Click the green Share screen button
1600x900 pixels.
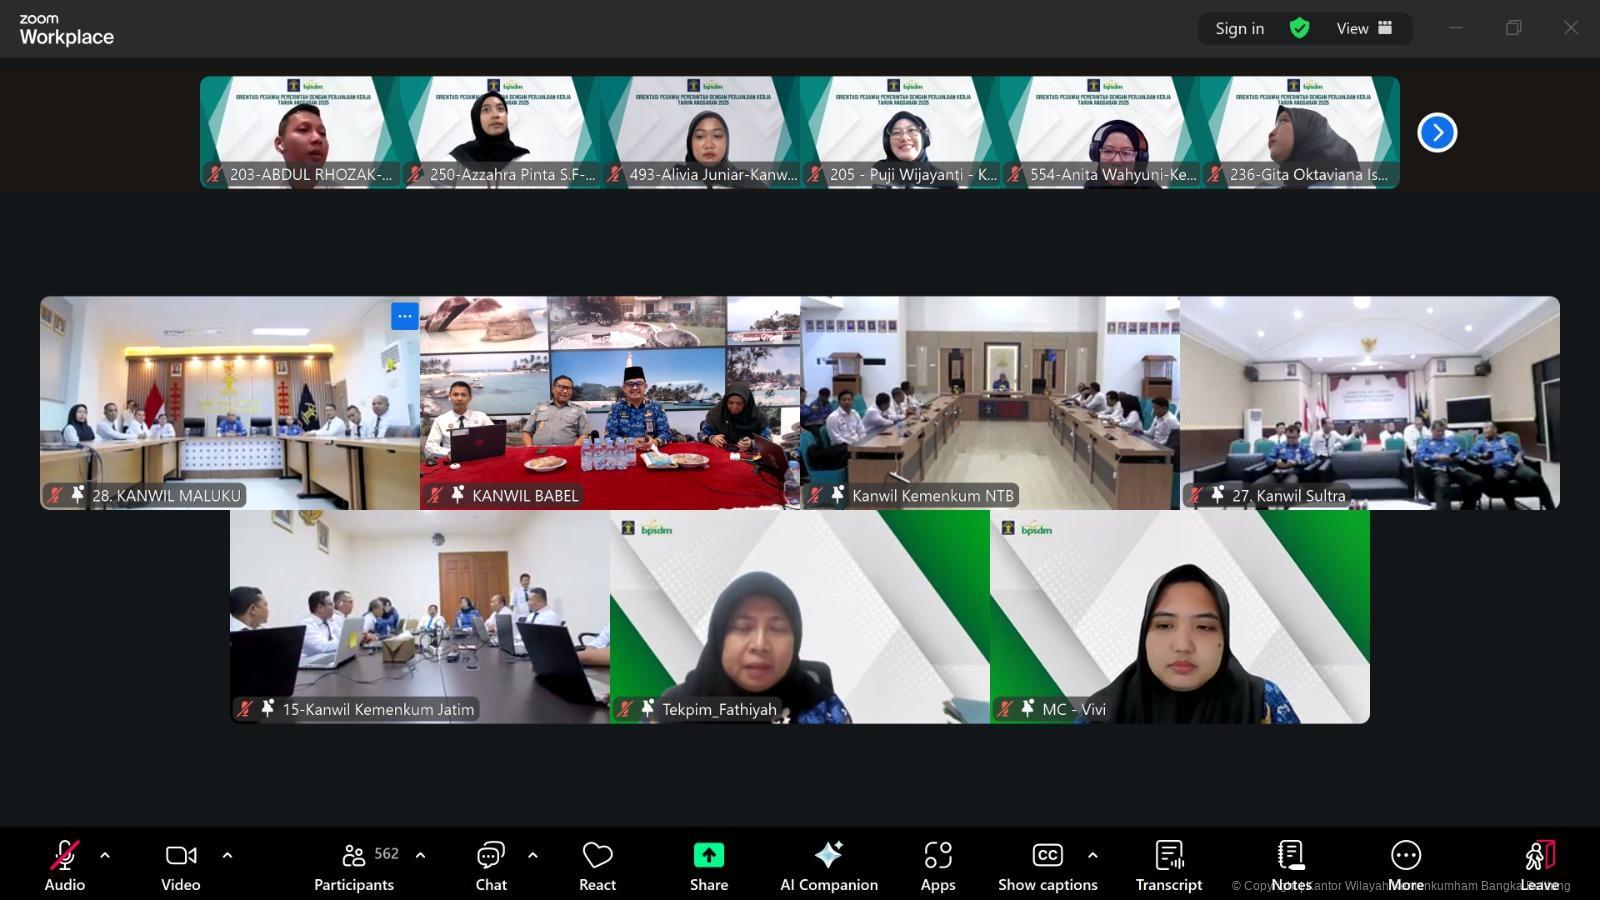(x=708, y=866)
